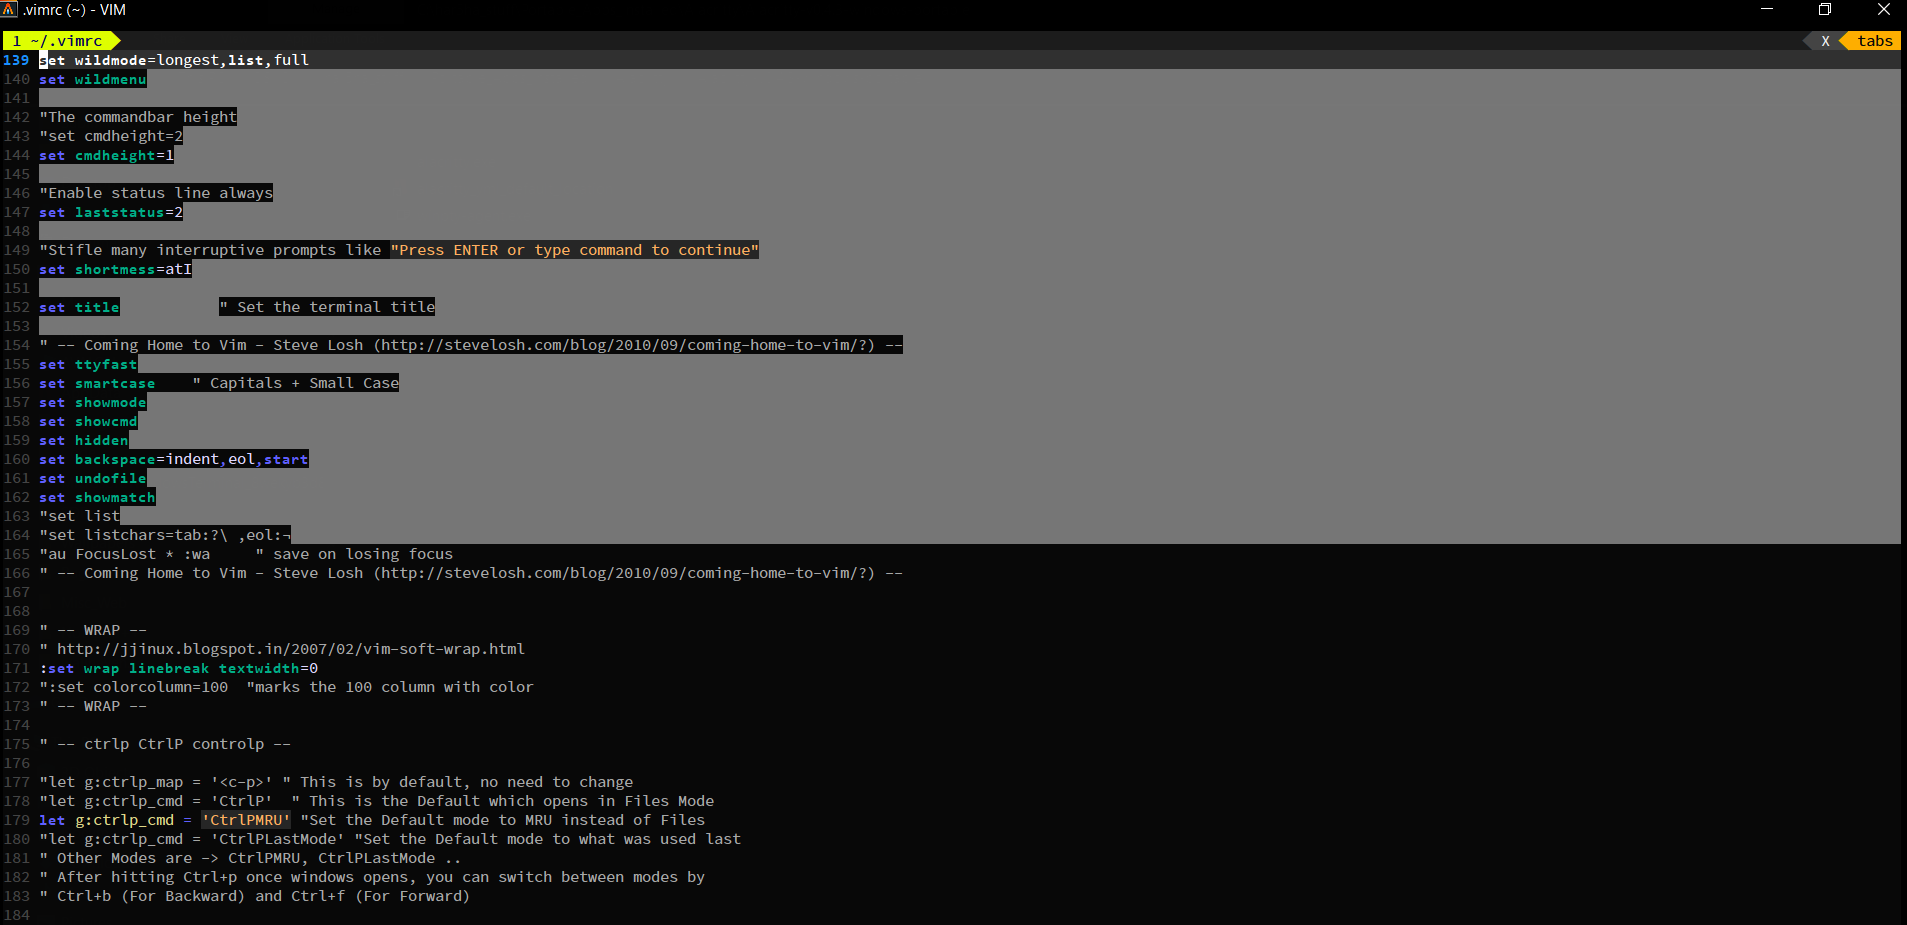Click the block cursor on 'set wildmode'

42,60
